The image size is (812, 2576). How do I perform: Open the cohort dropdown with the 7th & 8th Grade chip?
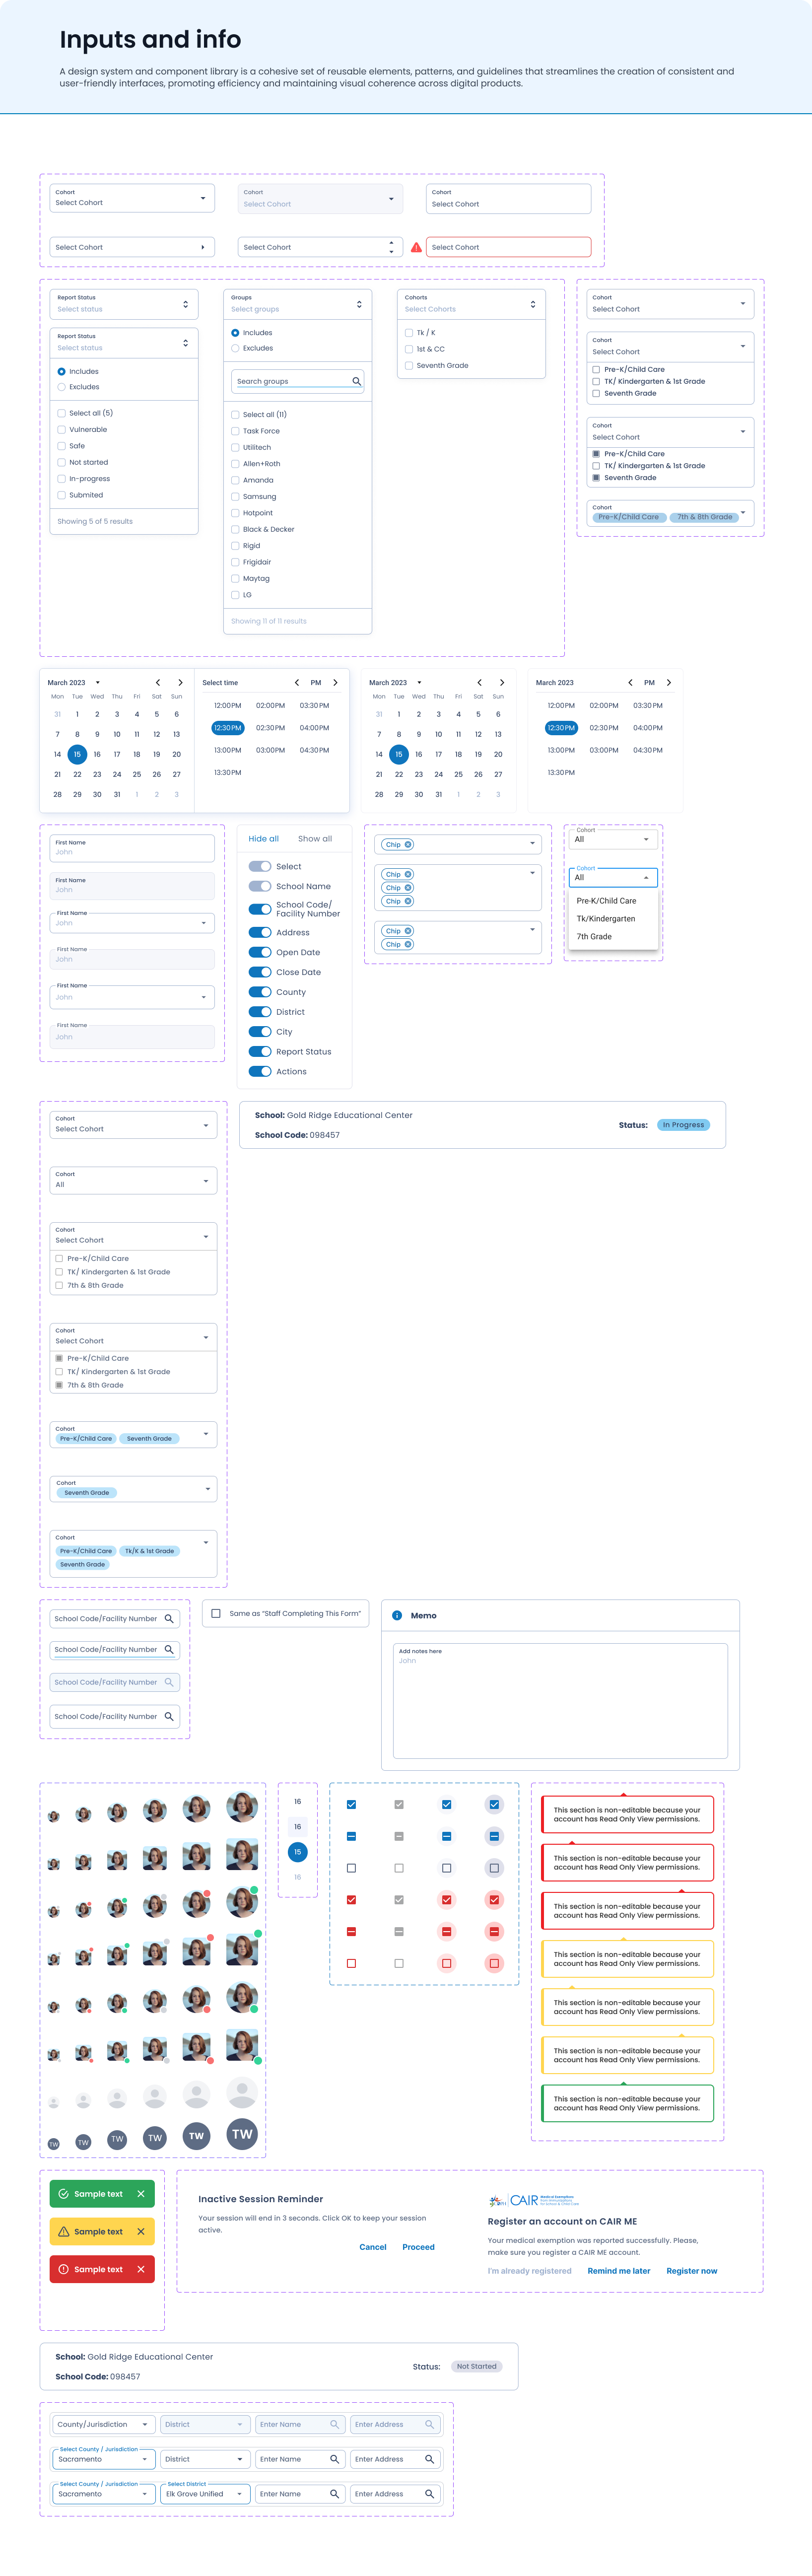point(670,513)
